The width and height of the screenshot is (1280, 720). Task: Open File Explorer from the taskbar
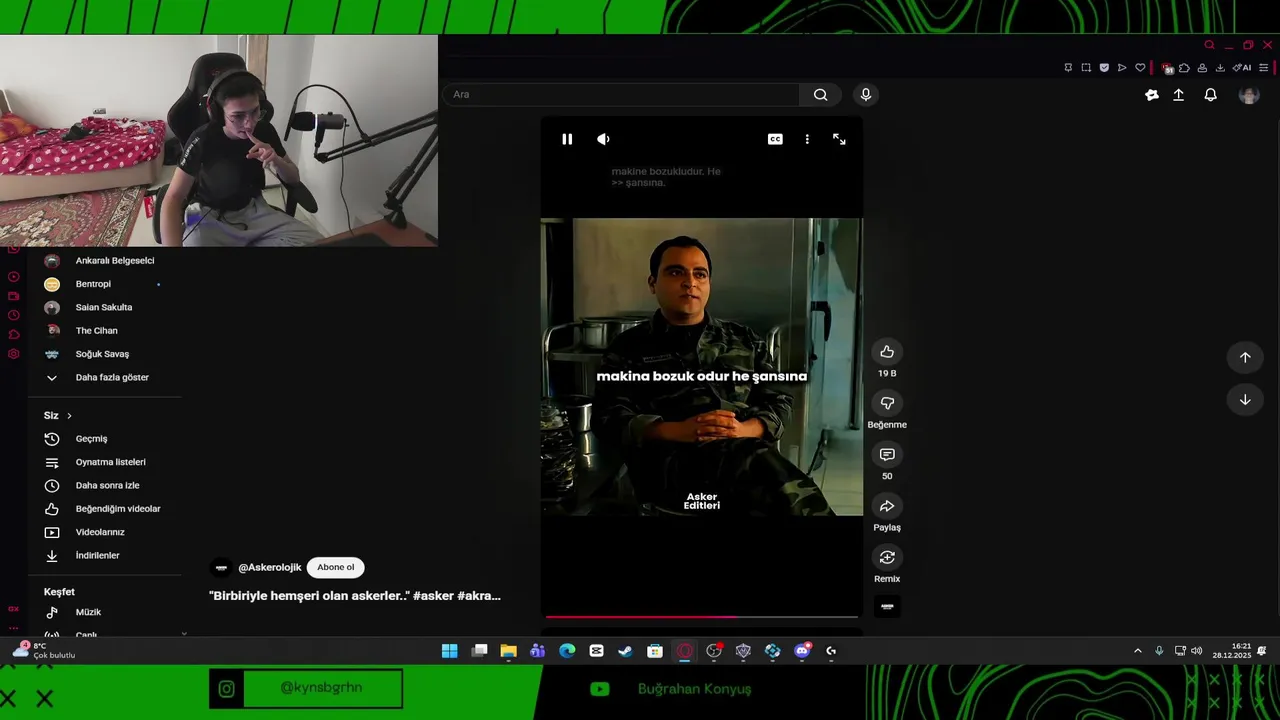508,651
